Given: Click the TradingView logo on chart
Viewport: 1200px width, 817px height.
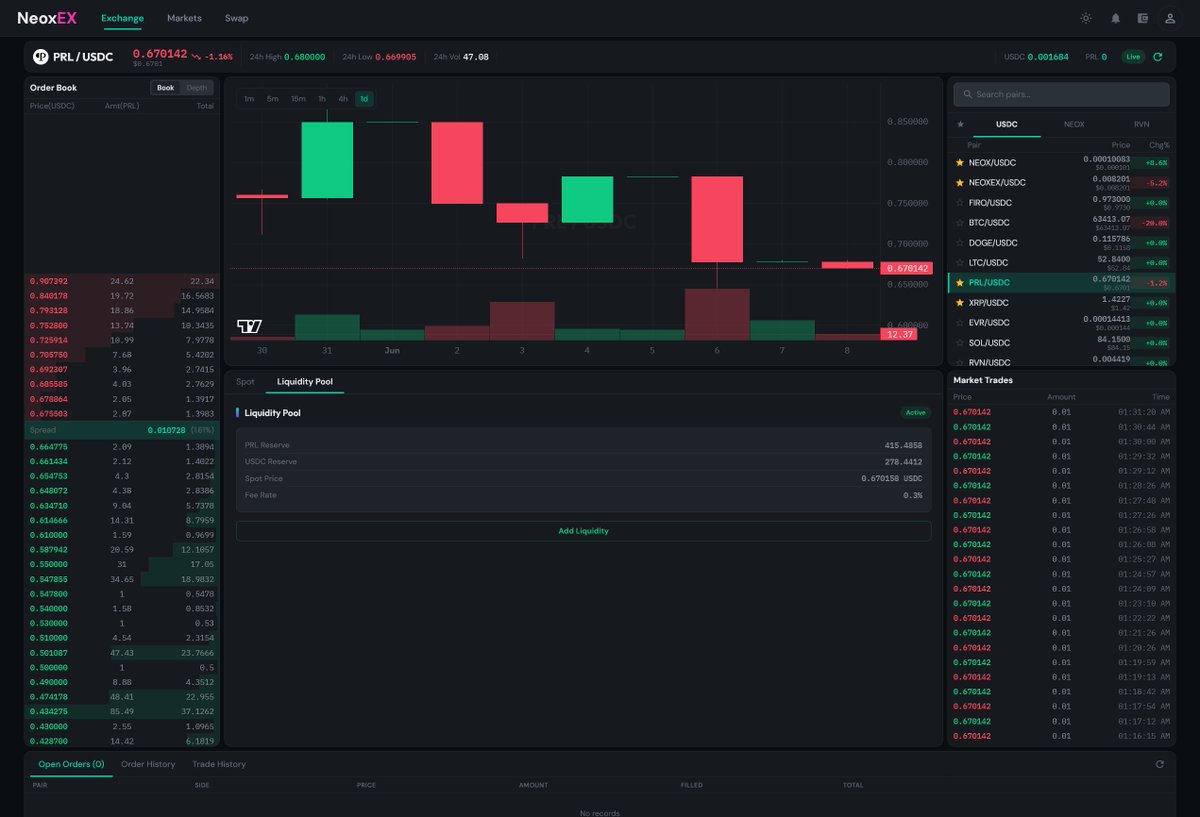Looking at the screenshot, I should (249, 326).
